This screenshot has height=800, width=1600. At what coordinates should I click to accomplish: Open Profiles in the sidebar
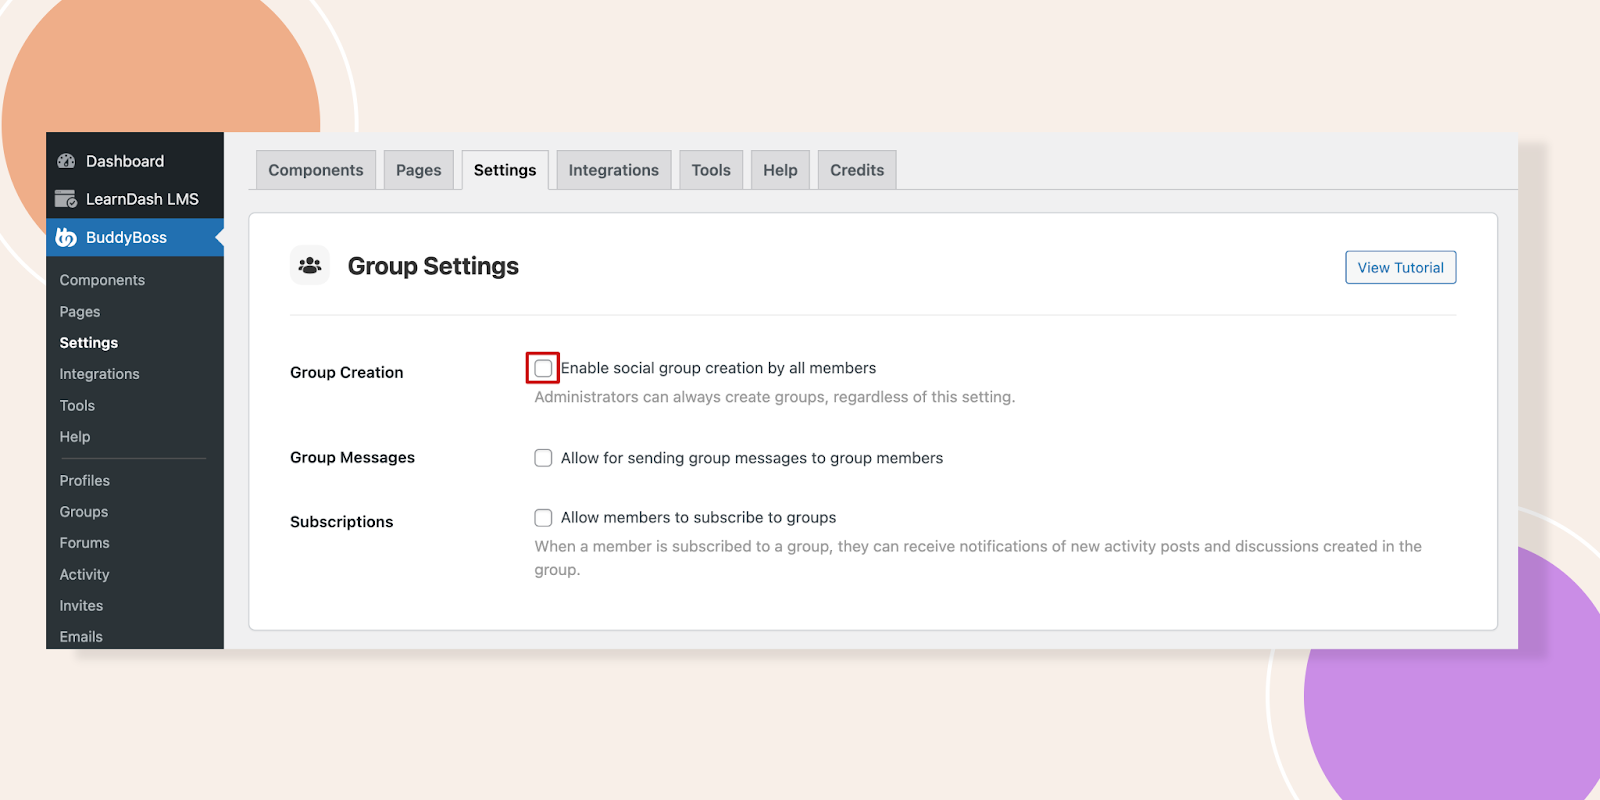click(85, 481)
